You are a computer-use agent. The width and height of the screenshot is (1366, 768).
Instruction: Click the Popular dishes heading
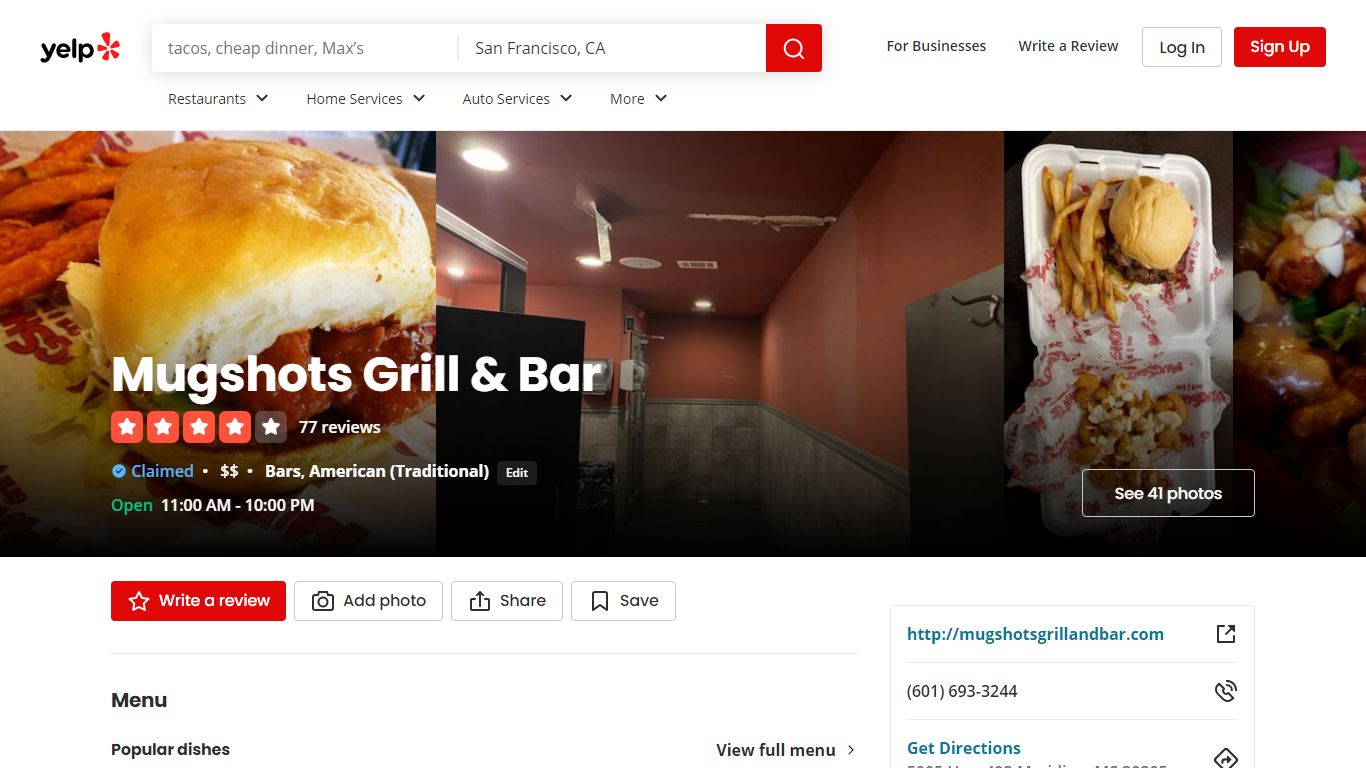(x=170, y=750)
